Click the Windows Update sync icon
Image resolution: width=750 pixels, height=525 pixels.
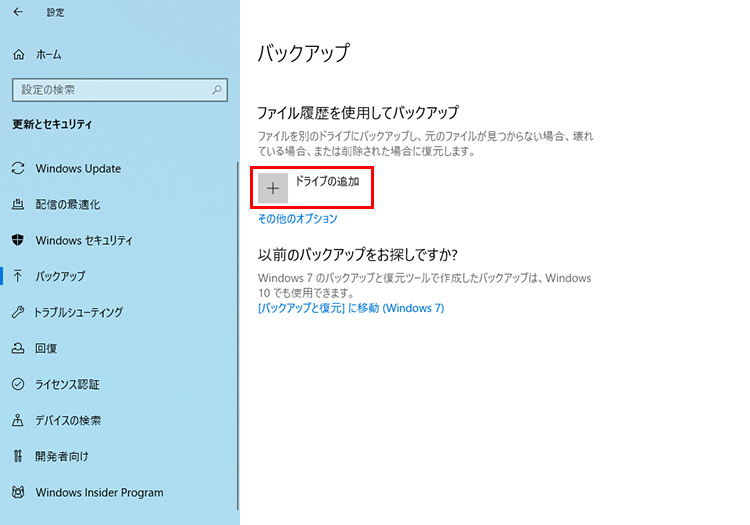click(x=18, y=168)
